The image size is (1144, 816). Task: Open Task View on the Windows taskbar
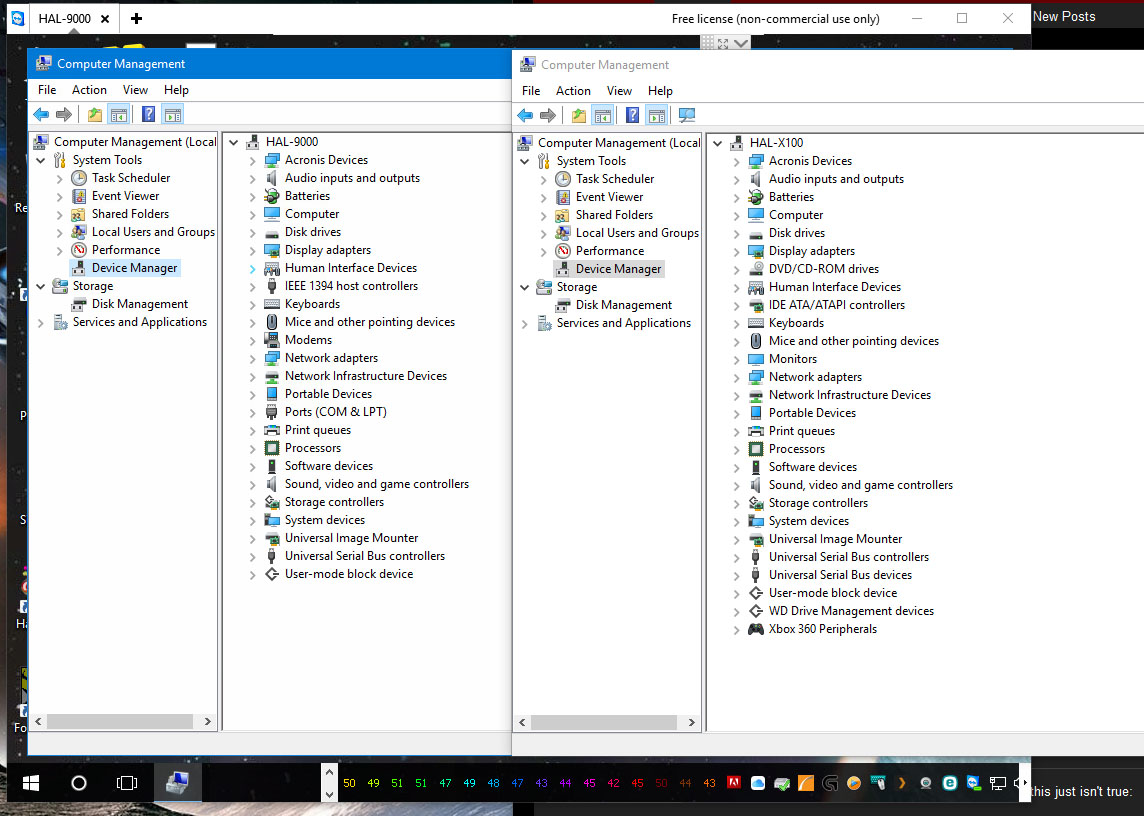(127, 783)
